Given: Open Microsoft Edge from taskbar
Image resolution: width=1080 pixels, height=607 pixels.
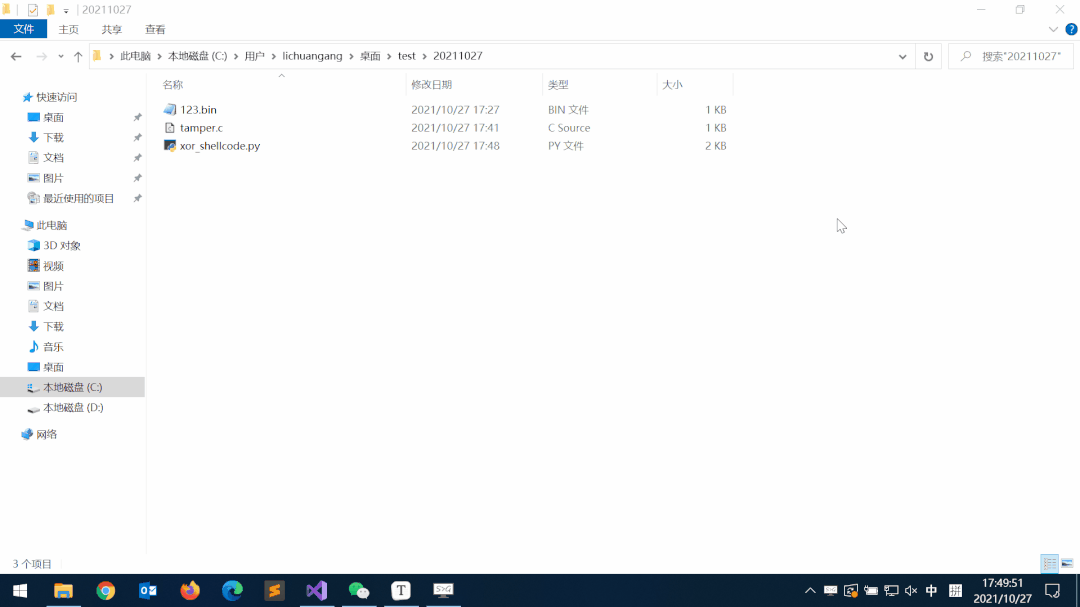Looking at the screenshot, I should (232, 590).
